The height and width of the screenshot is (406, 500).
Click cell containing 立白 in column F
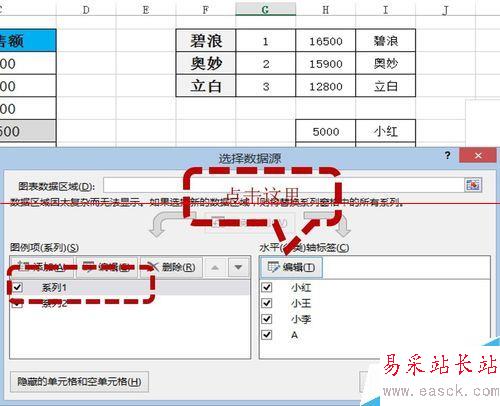[x=206, y=86]
